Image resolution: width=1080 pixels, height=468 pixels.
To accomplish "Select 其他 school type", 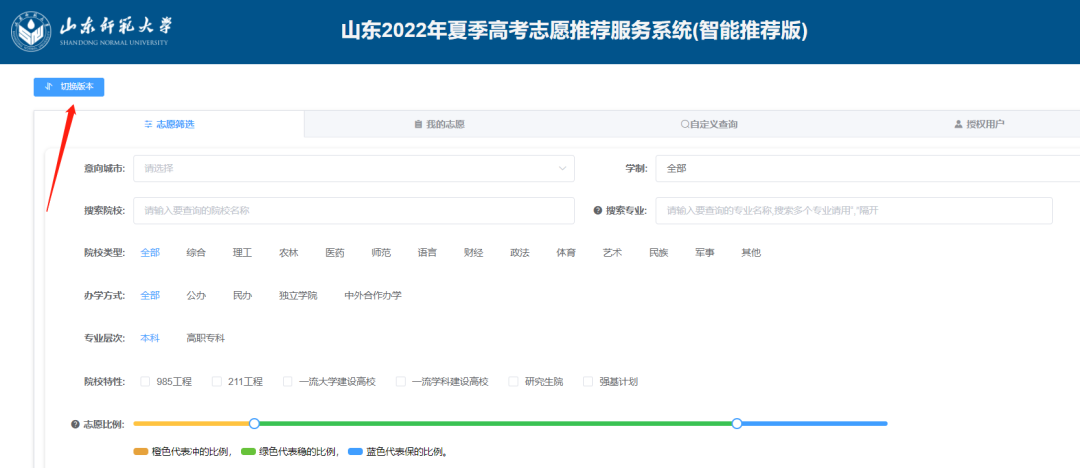I will click(751, 253).
